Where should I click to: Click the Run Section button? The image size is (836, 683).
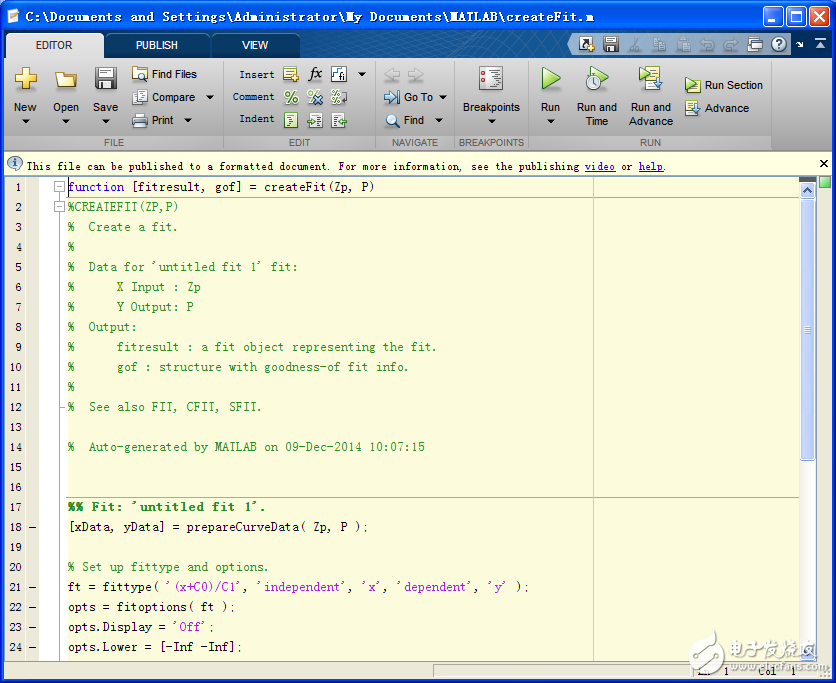click(x=724, y=86)
